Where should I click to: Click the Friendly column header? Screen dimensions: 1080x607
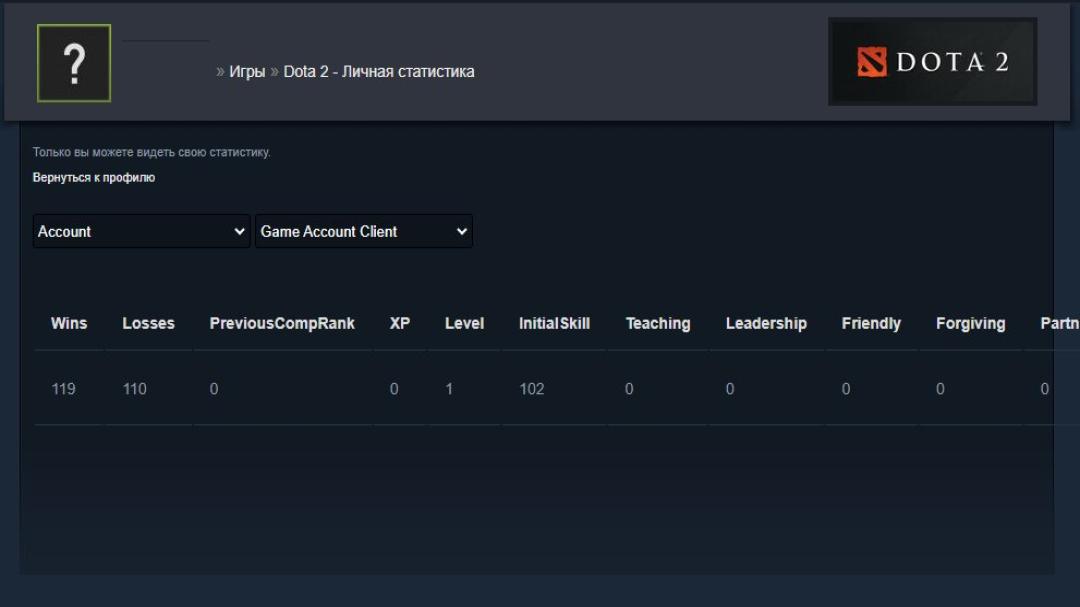tap(871, 323)
